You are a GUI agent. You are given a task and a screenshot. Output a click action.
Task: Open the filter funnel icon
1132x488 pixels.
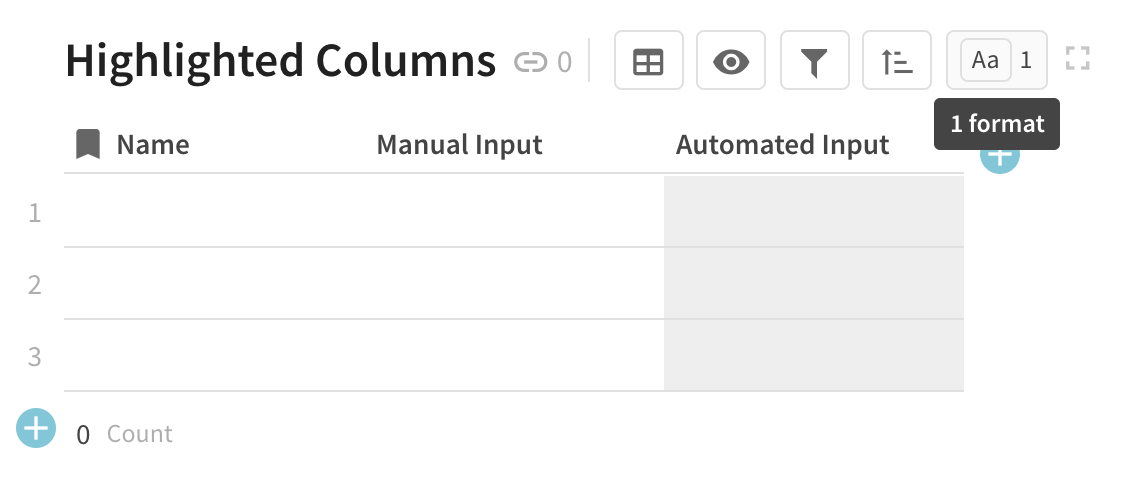pyautogui.click(x=814, y=62)
